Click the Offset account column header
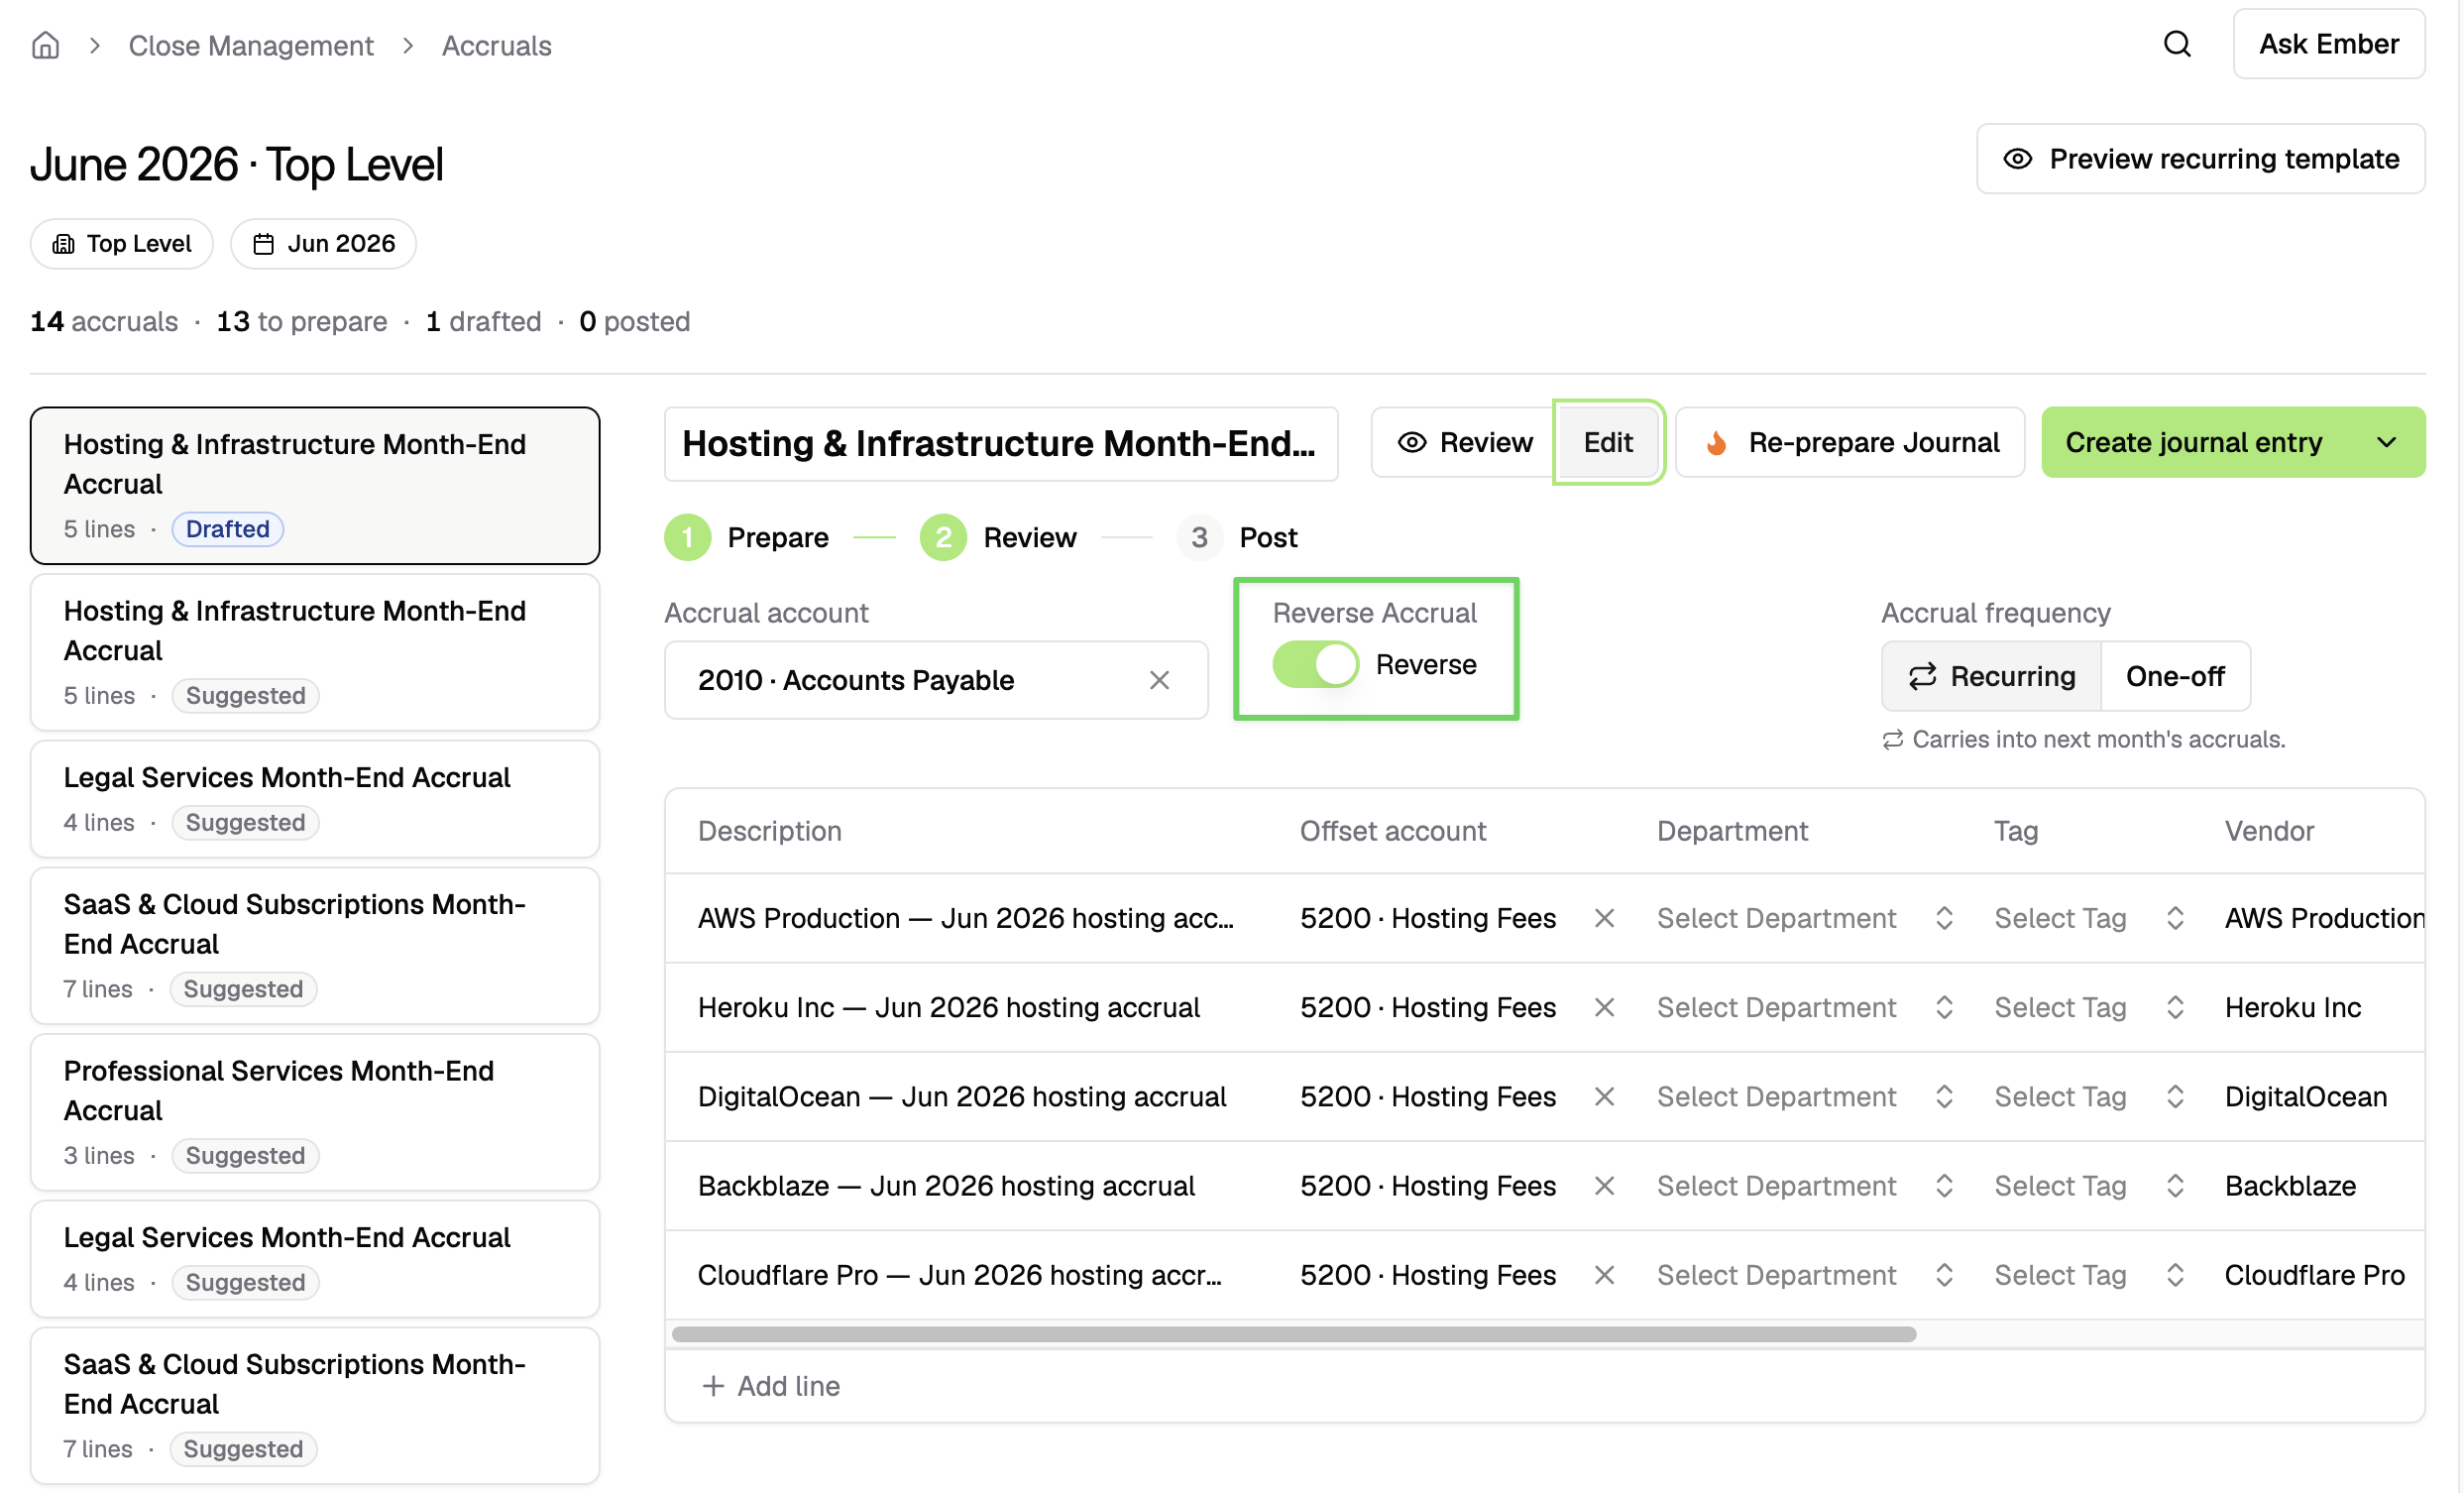The height and width of the screenshot is (1493, 2464). (1392, 831)
